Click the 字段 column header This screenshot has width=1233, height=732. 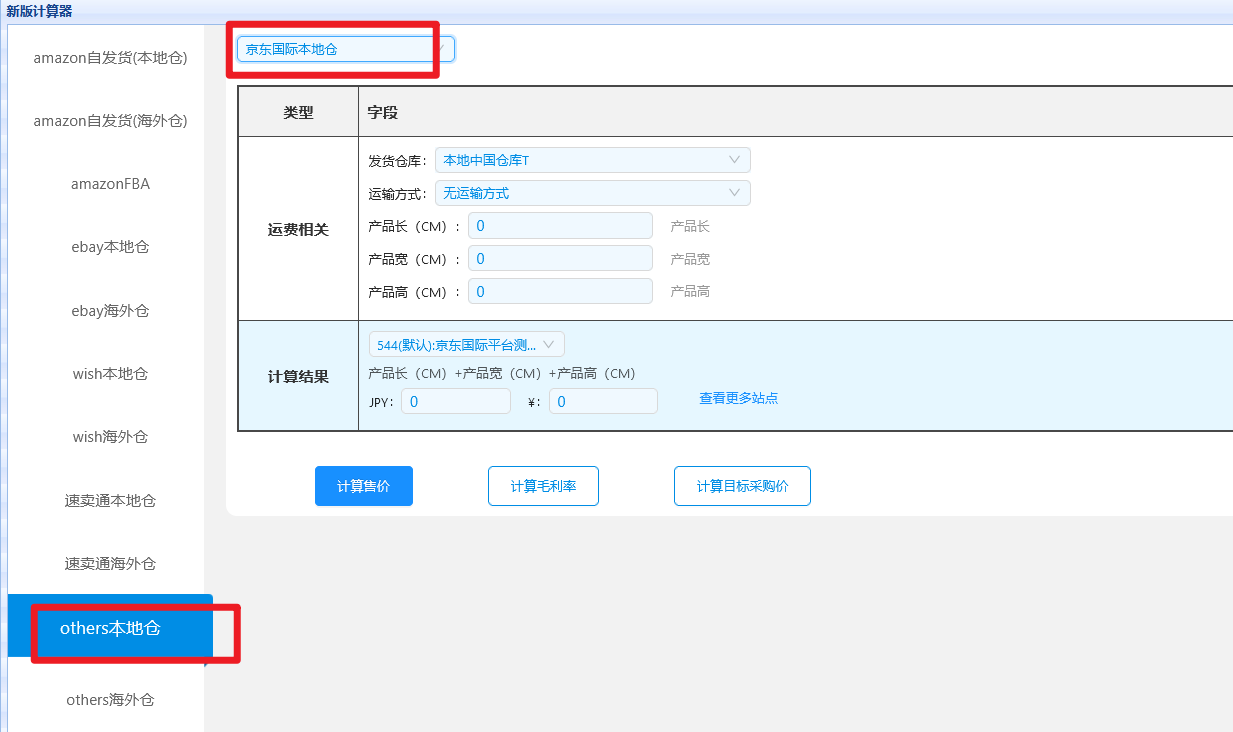coord(382,113)
